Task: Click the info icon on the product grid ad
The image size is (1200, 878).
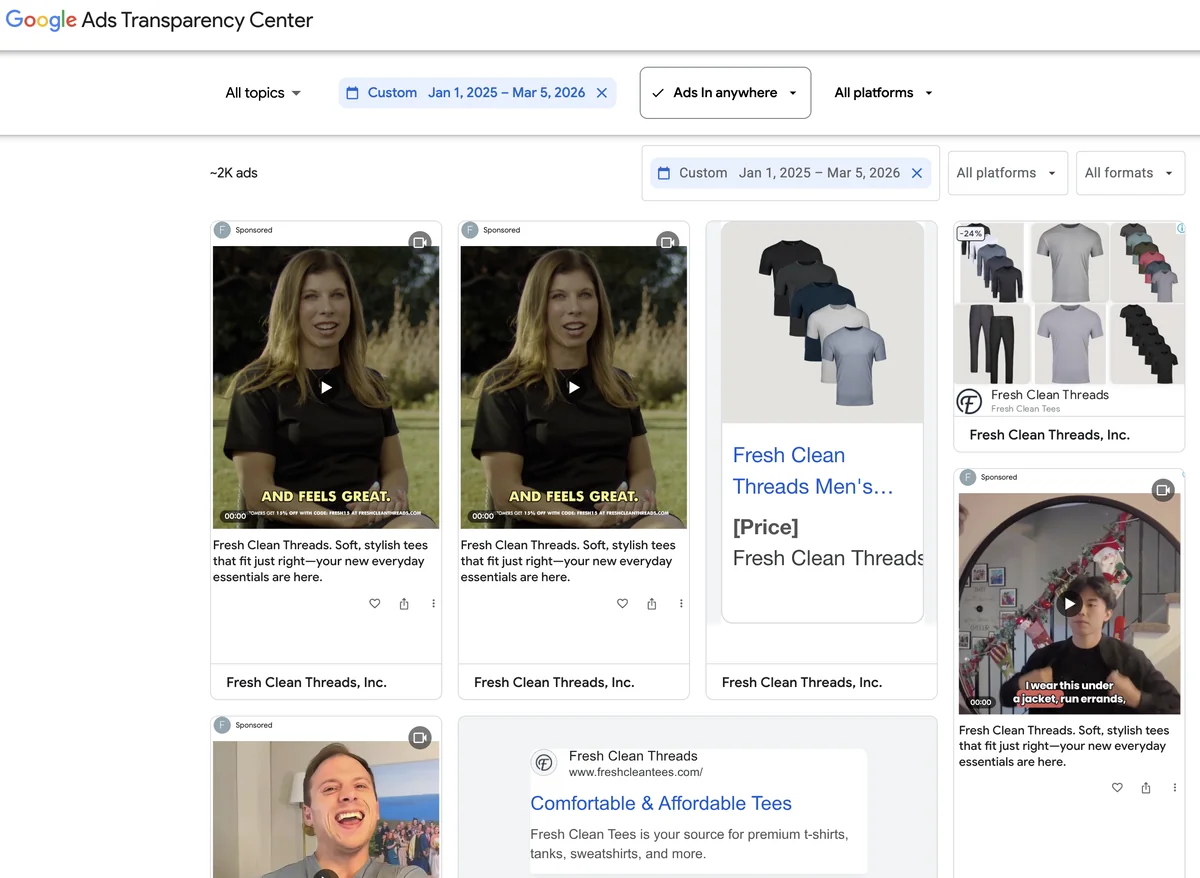Action: [x=1183, y=229]
